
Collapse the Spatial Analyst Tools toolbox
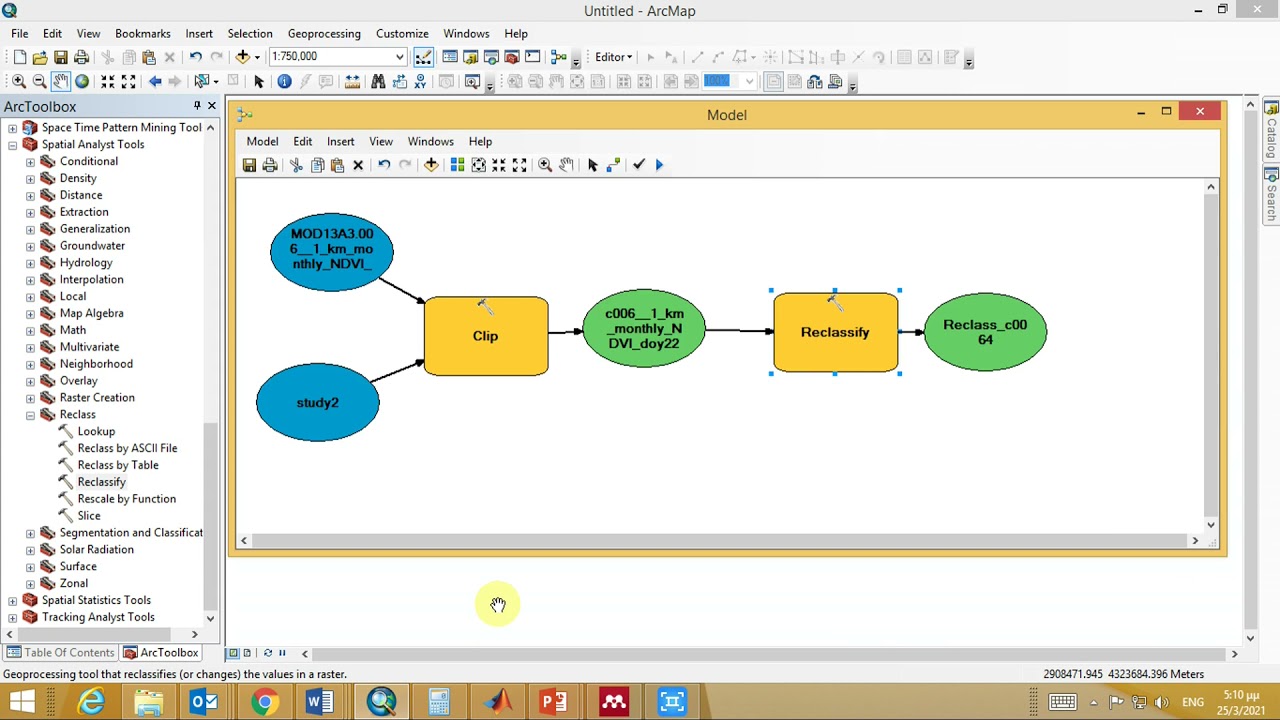[x=12, y=145]
